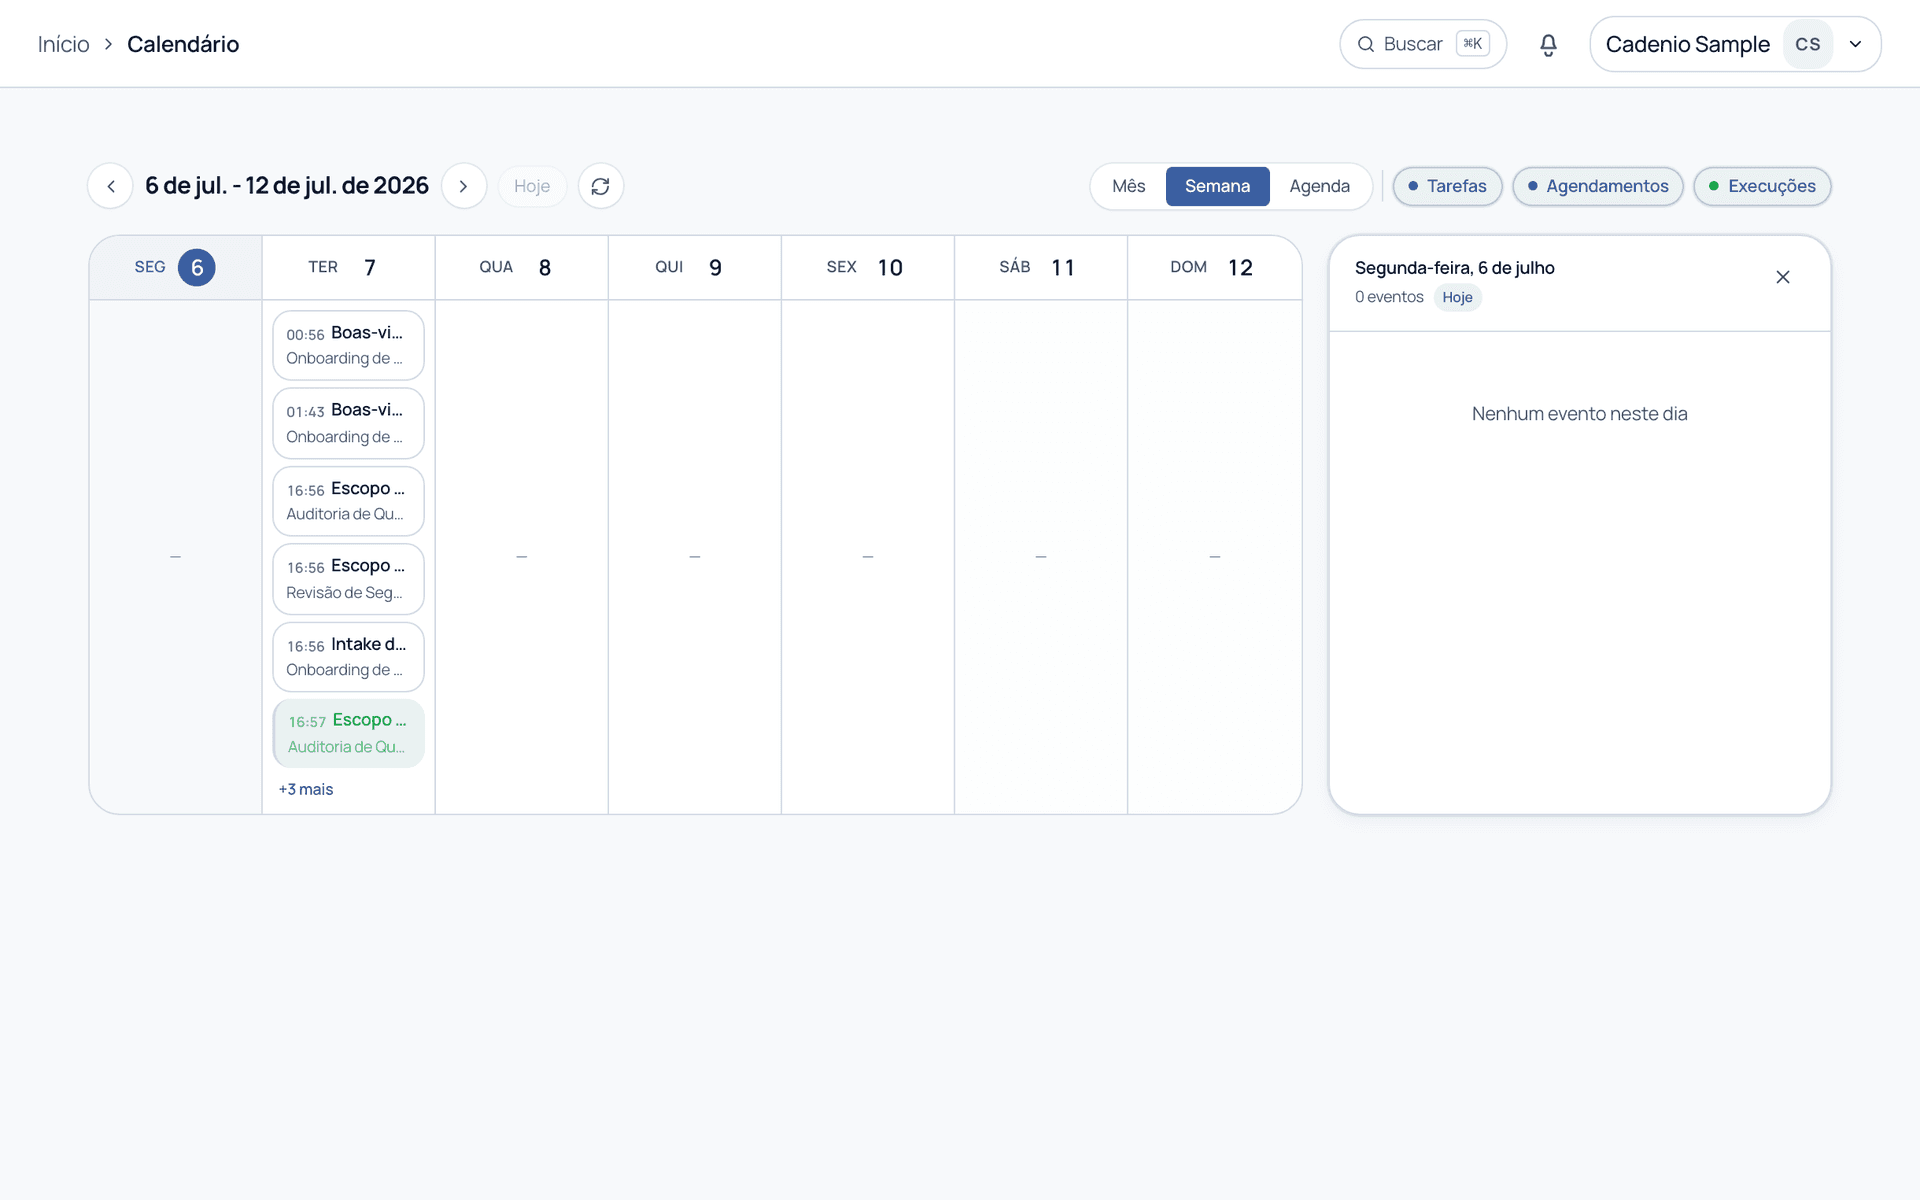Screen dimensions: 1920x1200
Task: Expand '+3 mais' events on Tuesday
Action: point(306,789)
